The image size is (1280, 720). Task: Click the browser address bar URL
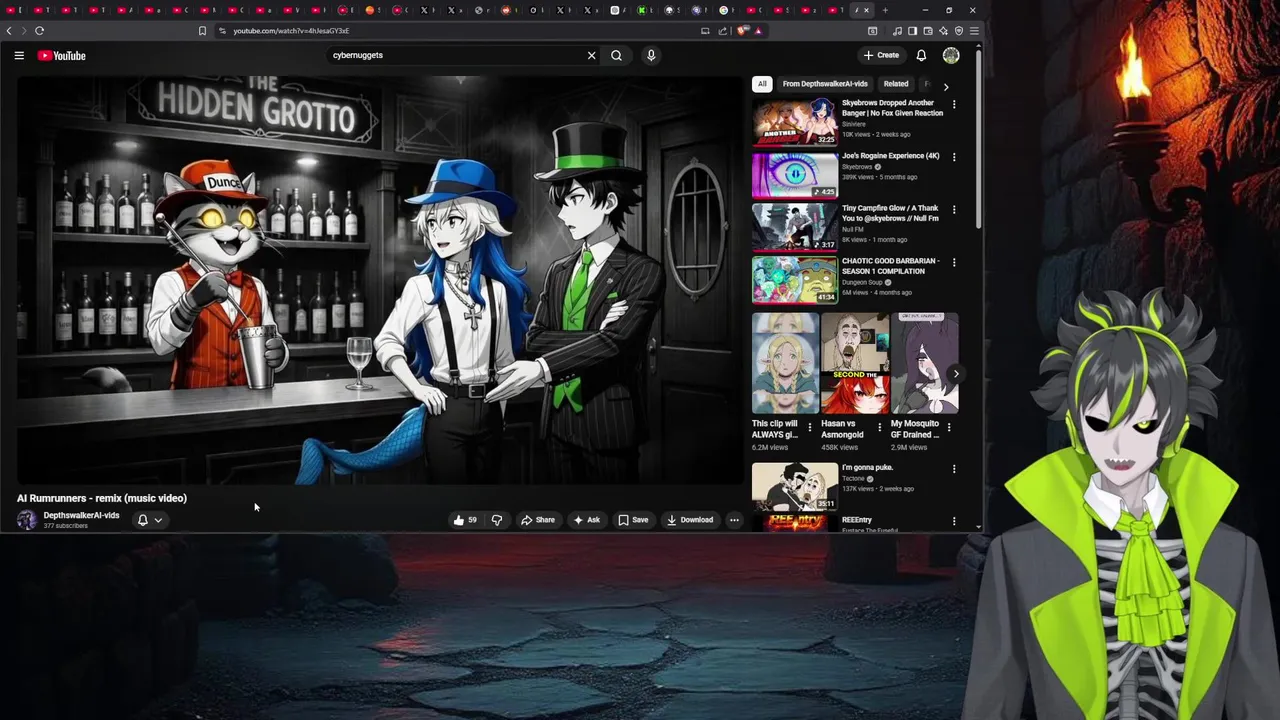click(291, 31)
